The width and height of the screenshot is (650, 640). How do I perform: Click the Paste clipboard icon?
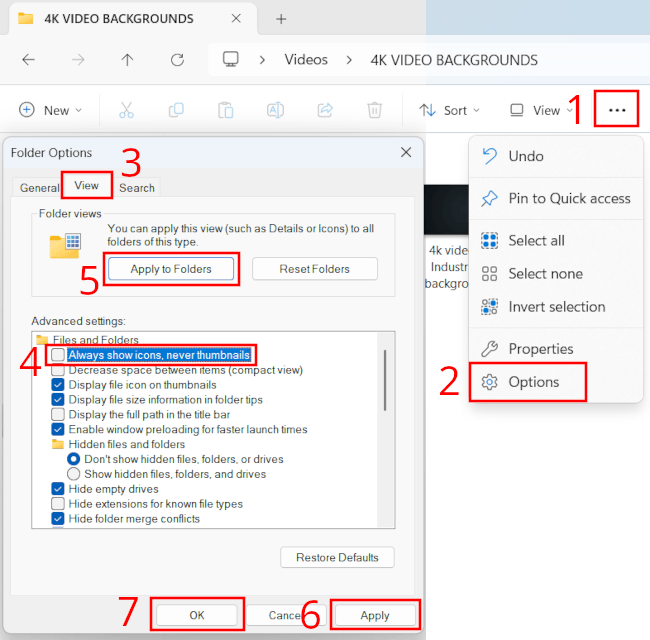pos(226,110)
